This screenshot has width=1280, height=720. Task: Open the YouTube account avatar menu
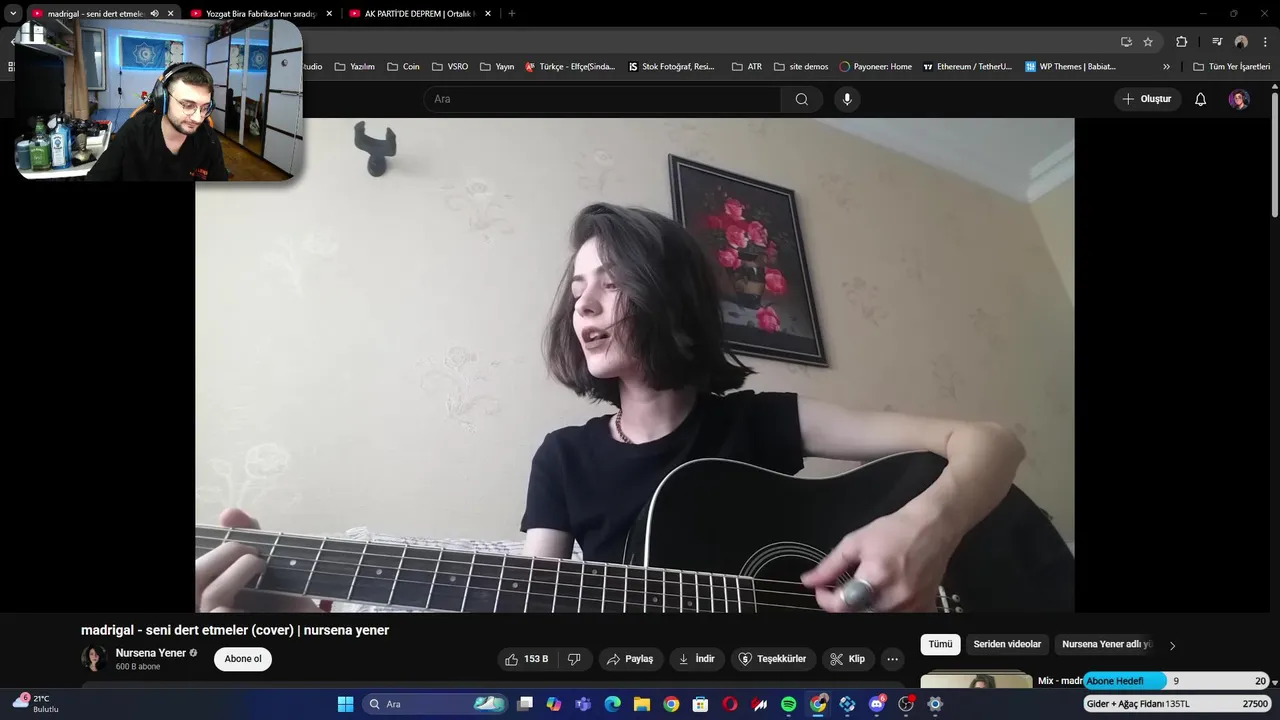click(x=1239, y=99)
